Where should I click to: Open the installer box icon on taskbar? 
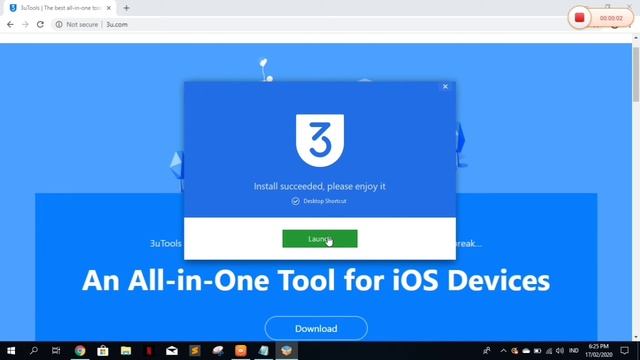click(x=287, y=351)
